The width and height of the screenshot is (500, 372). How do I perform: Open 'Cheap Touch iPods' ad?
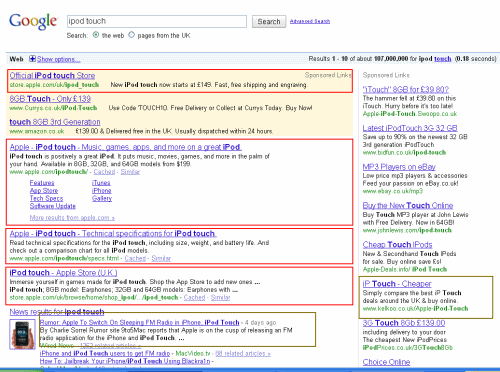point(397,245)
